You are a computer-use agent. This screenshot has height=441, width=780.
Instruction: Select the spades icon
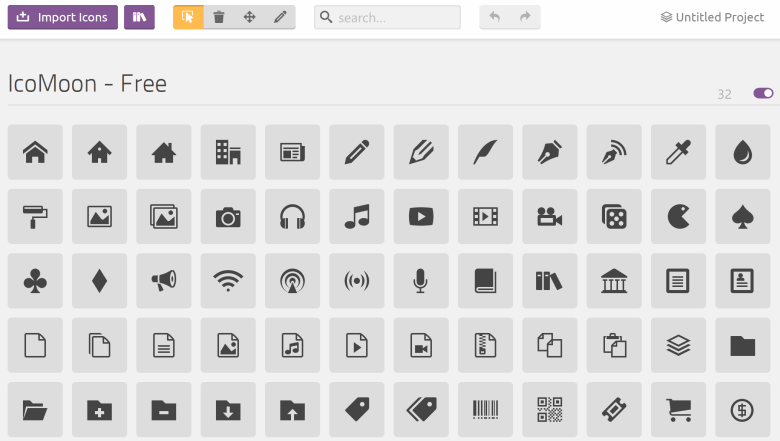[743, 216]
